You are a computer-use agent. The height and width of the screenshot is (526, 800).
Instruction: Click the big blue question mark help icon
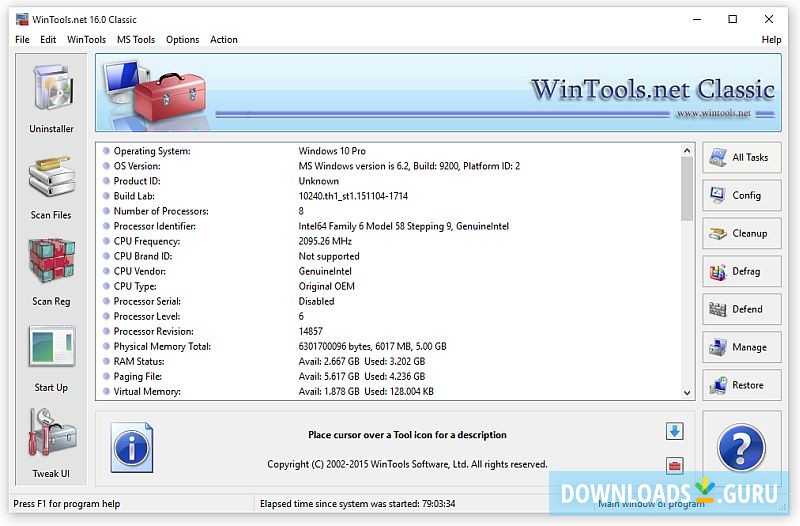[x=741, y=448]
